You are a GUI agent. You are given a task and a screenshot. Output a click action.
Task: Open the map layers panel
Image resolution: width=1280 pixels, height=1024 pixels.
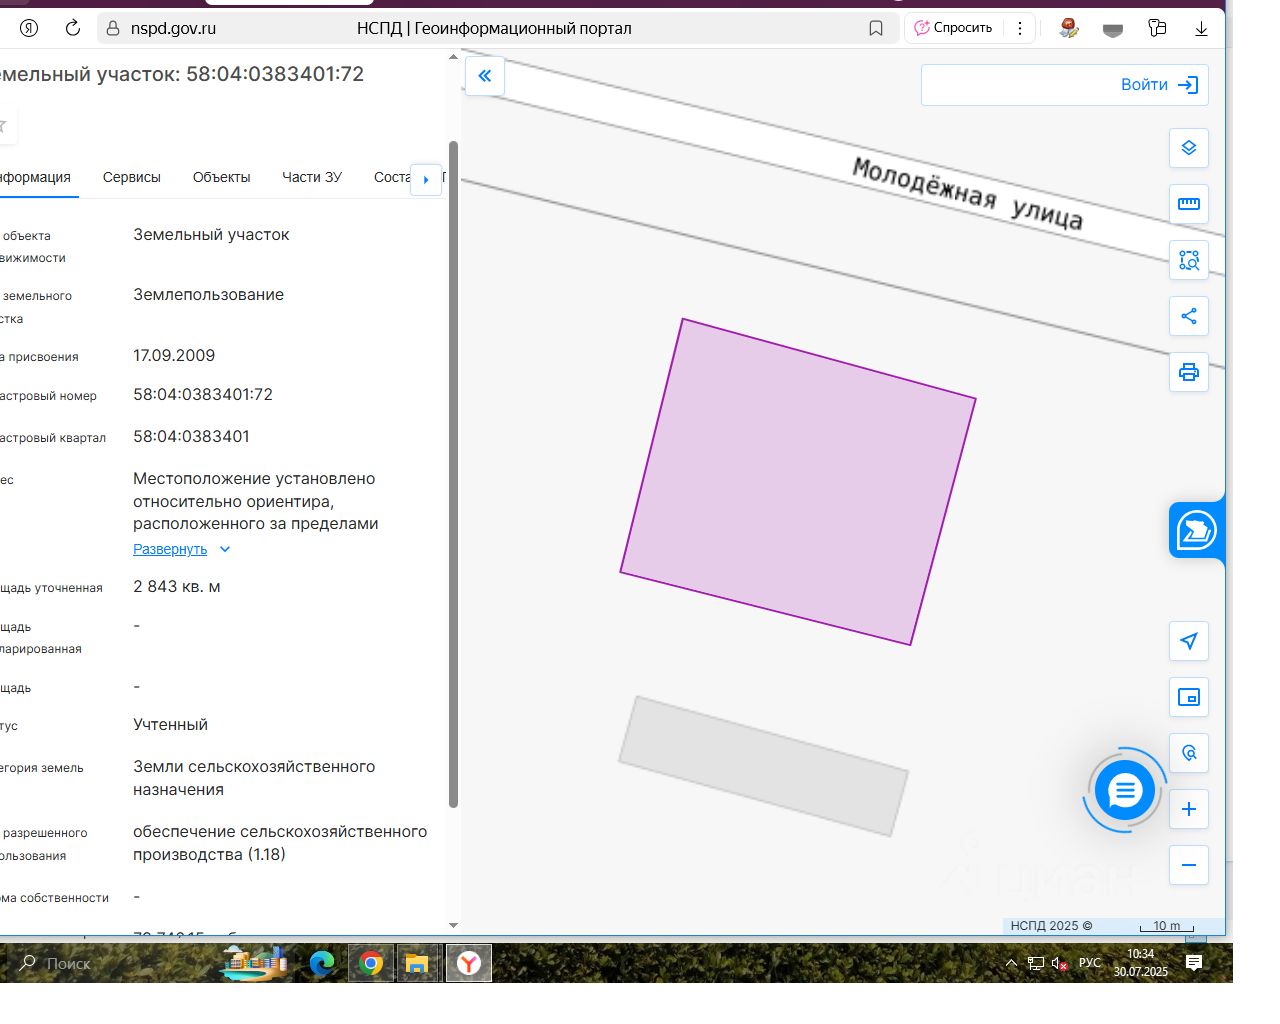click(1189, 148)
